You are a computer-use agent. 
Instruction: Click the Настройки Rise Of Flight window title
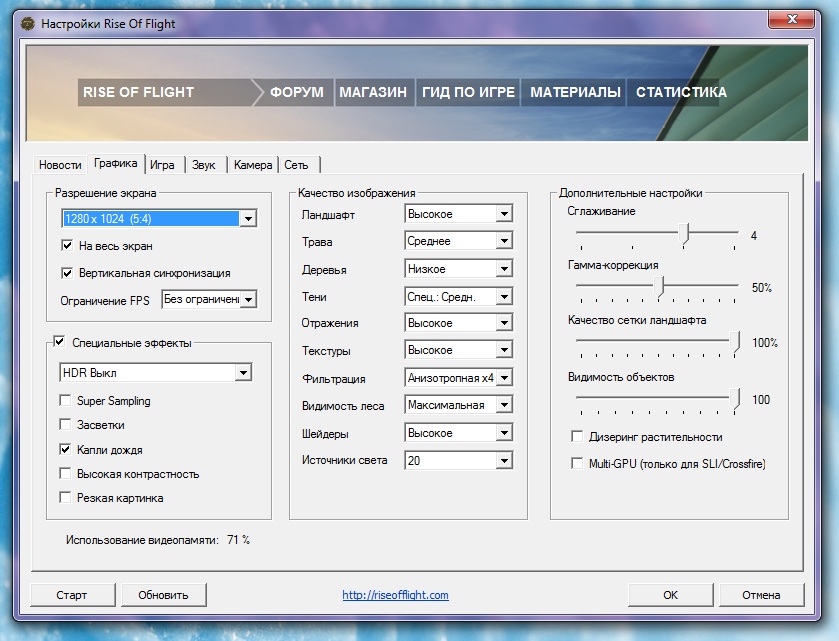pos(108,24)
